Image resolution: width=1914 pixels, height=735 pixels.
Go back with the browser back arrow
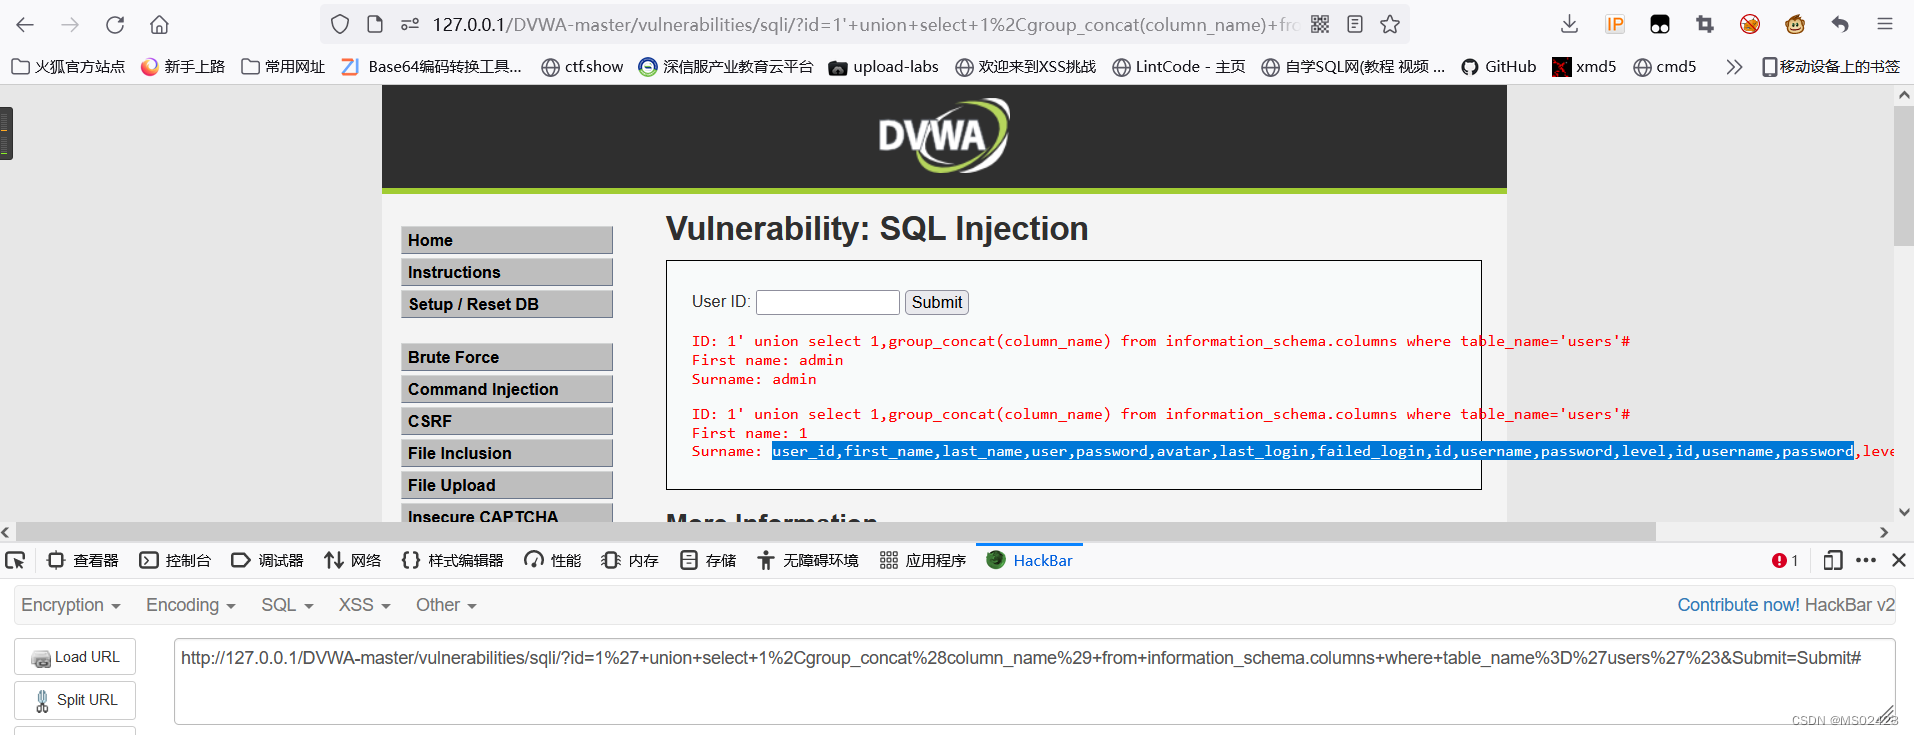pos(25,24)
